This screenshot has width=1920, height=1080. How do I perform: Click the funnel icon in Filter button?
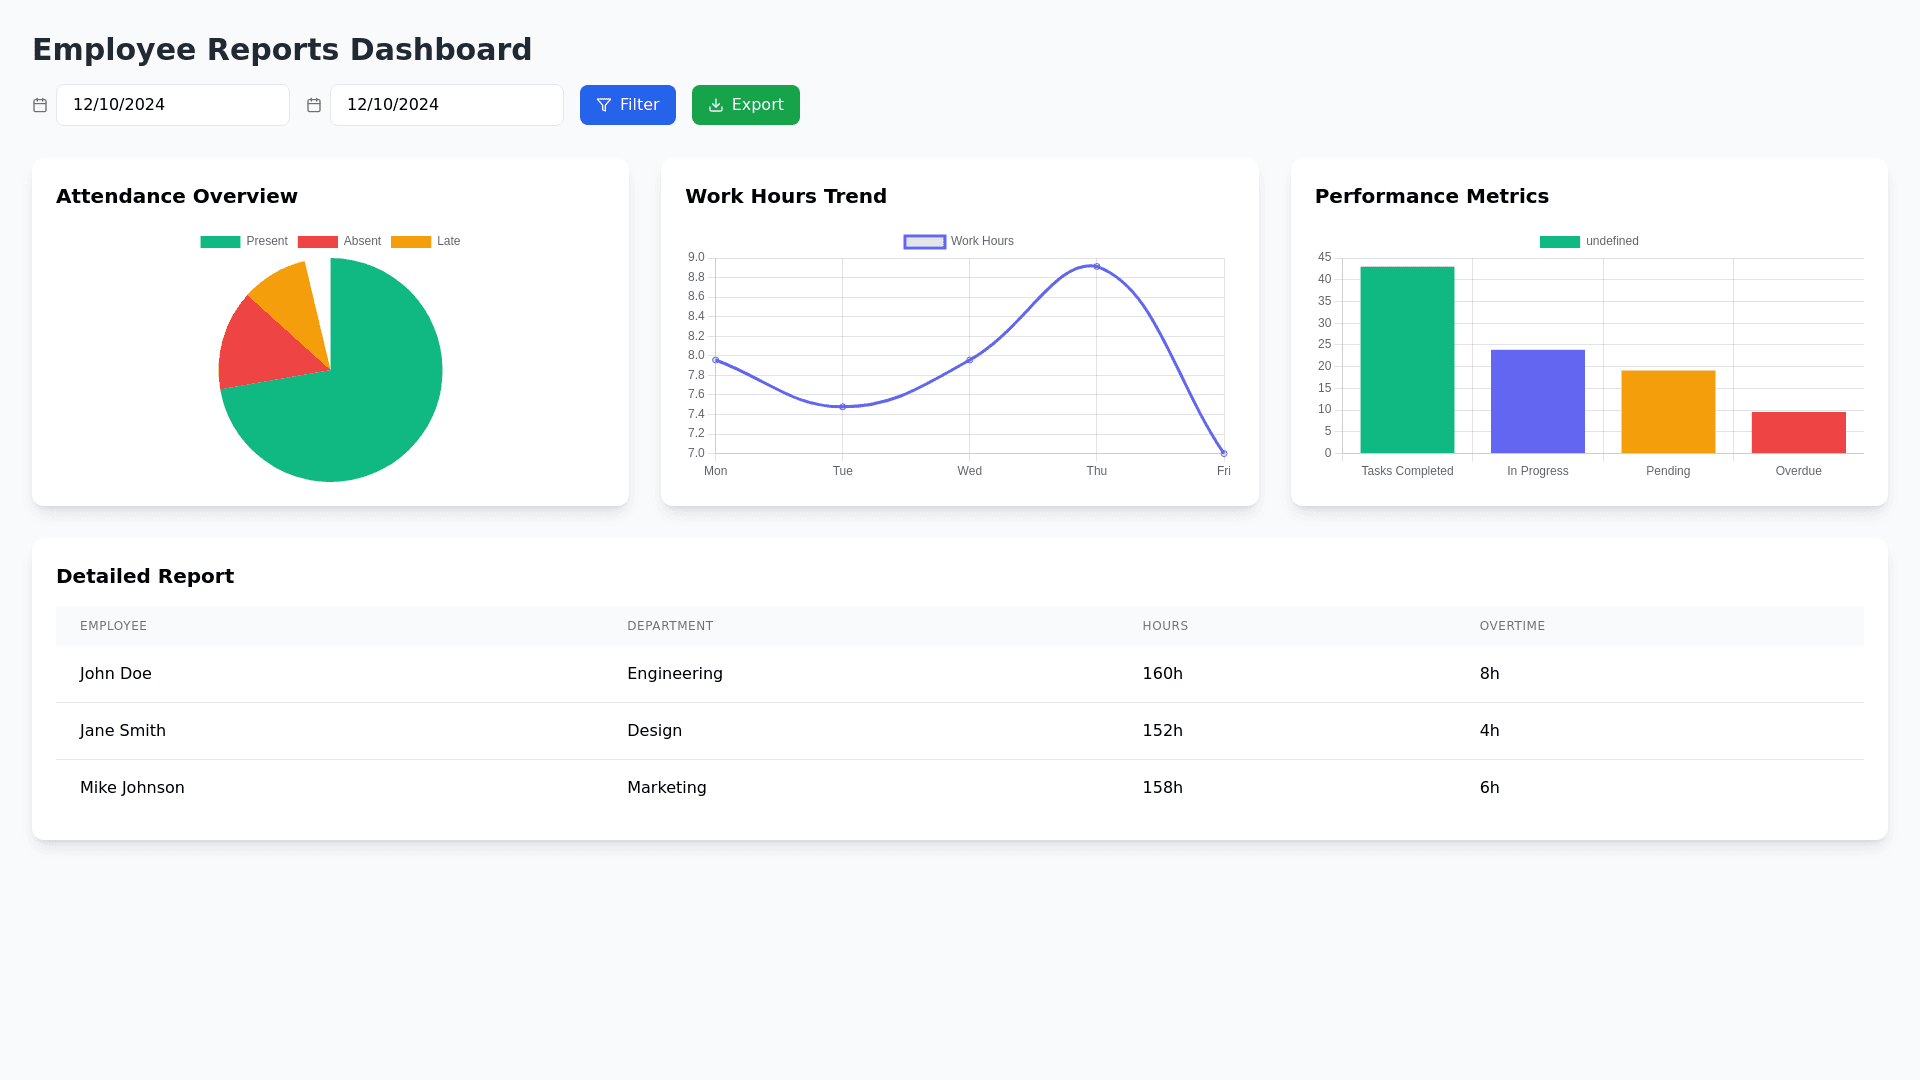(x=604, y=105)
